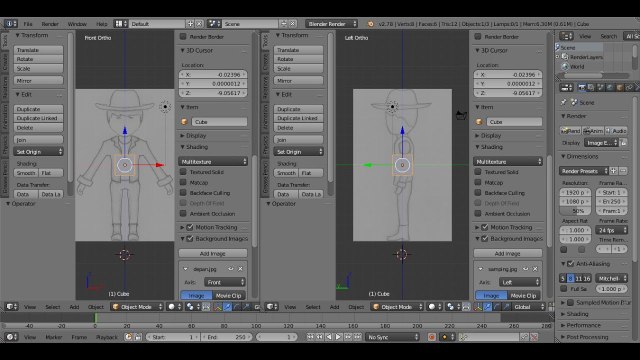Open the Axis Left dropdown
This screenshot has height=360, width=640.
click(520, 282)
